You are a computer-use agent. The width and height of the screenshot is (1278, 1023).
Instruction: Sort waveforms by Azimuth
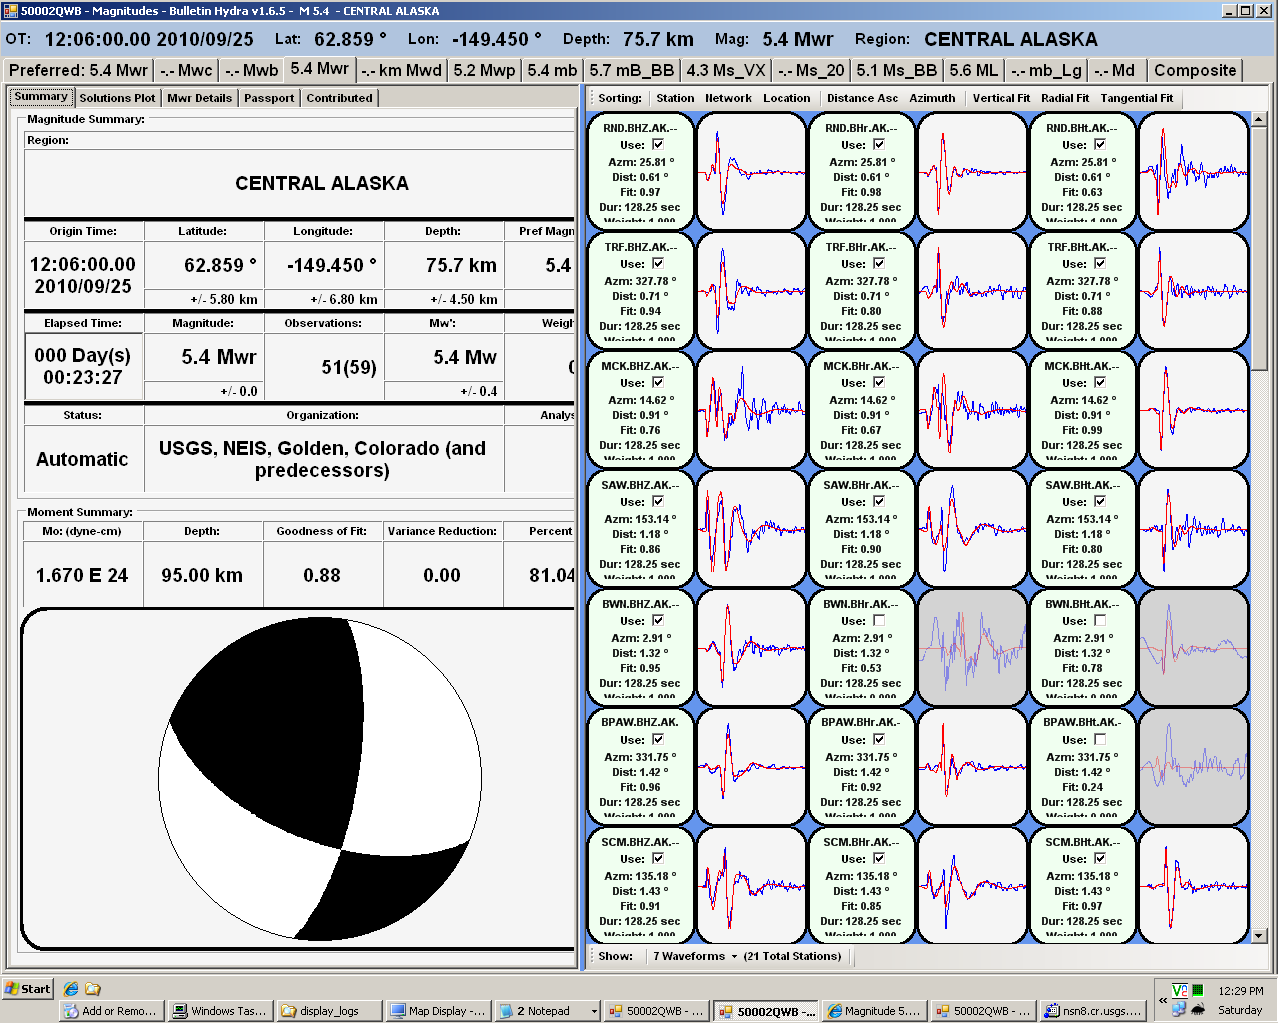tap(932, 98)
